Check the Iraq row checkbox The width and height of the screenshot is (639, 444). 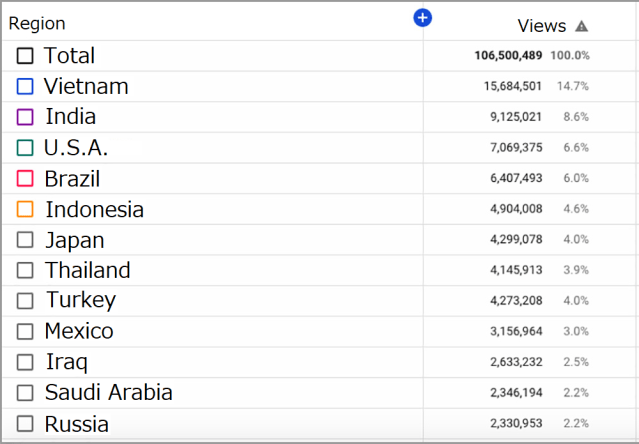[25, 362]
